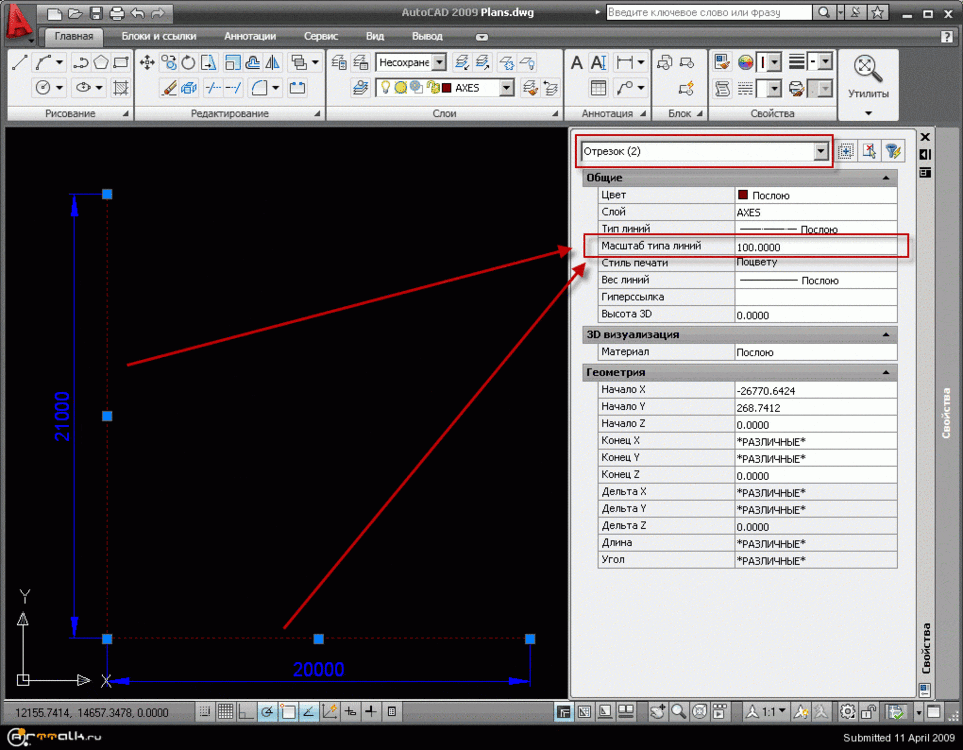Image resolution: width=963 pixels, height=750 pixels.
Task: Select the middle grip of the horizontal line
Action: pos(318,639)
